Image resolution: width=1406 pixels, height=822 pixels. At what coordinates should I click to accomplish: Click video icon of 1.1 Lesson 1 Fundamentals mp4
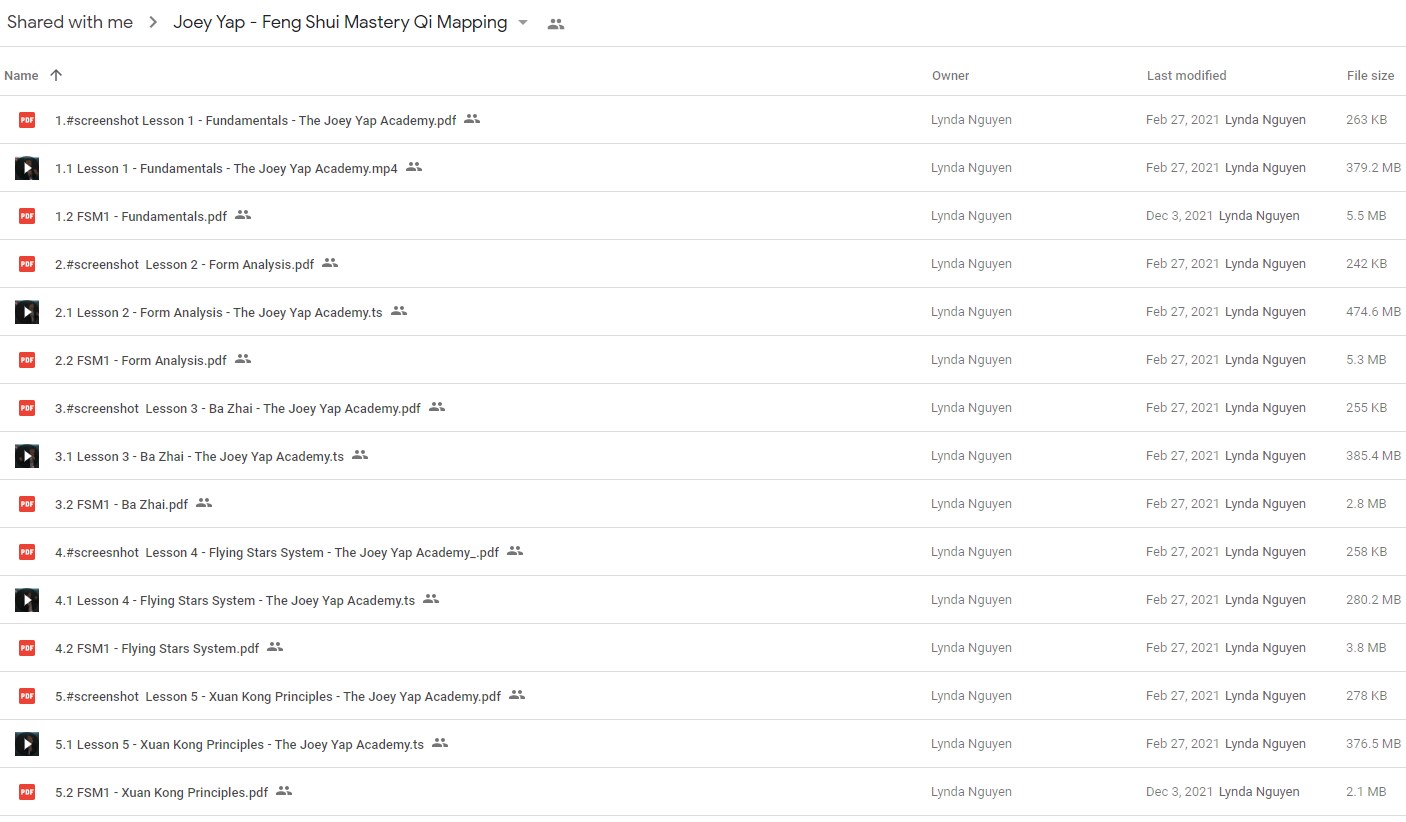point(27,168)
